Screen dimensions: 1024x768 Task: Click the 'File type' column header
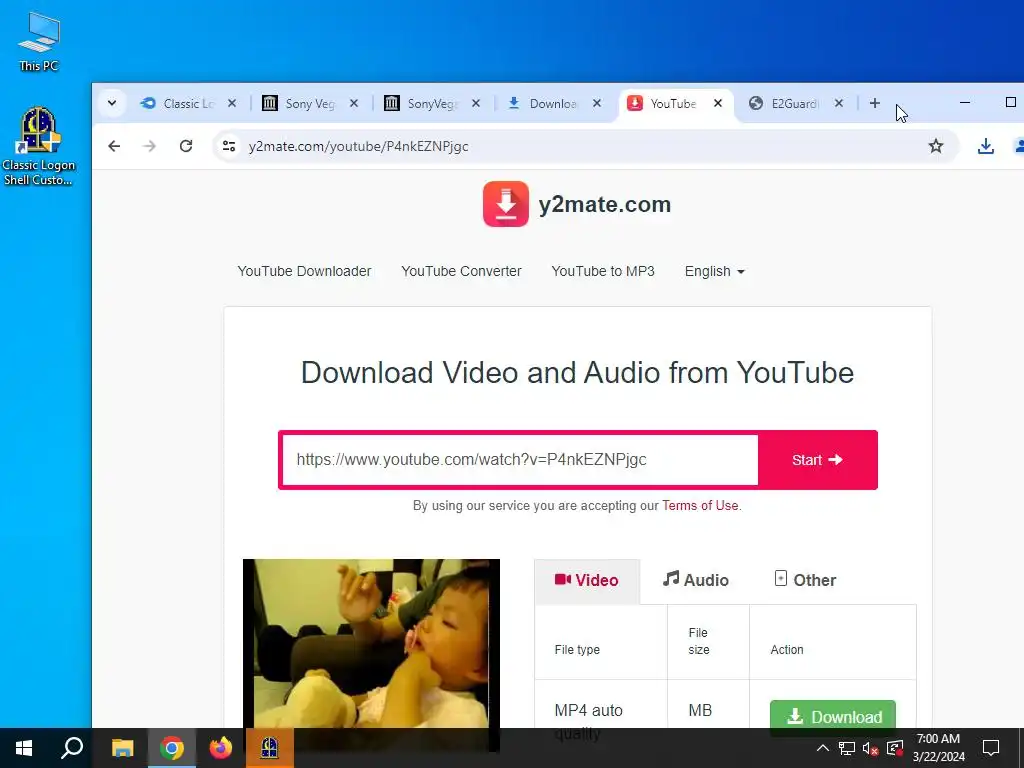click(x=577, y=650)
